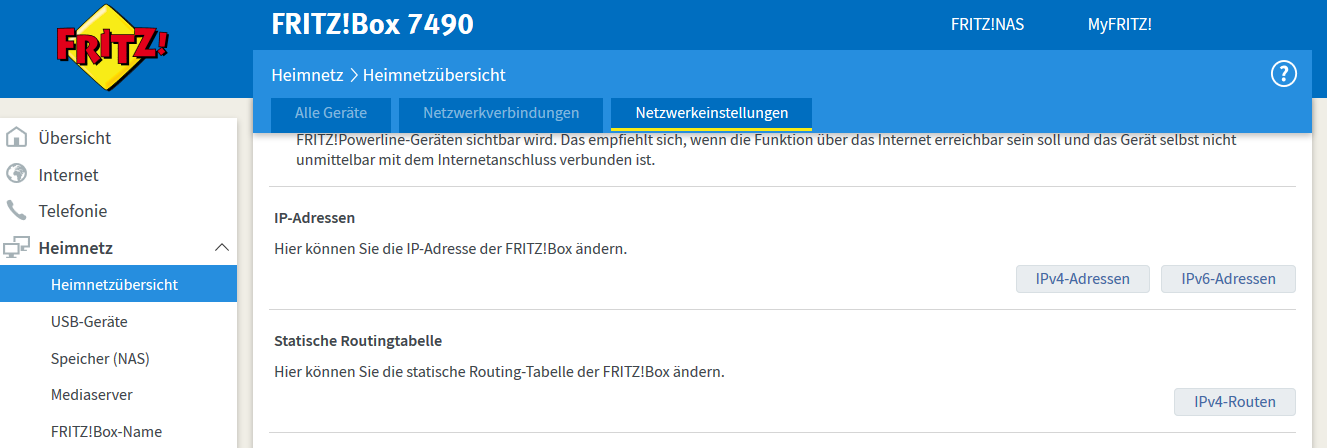Select FRITZ!Box-Name in sidebar
The width and height of the screenshot is (1327, 448).
click(106, 432)
